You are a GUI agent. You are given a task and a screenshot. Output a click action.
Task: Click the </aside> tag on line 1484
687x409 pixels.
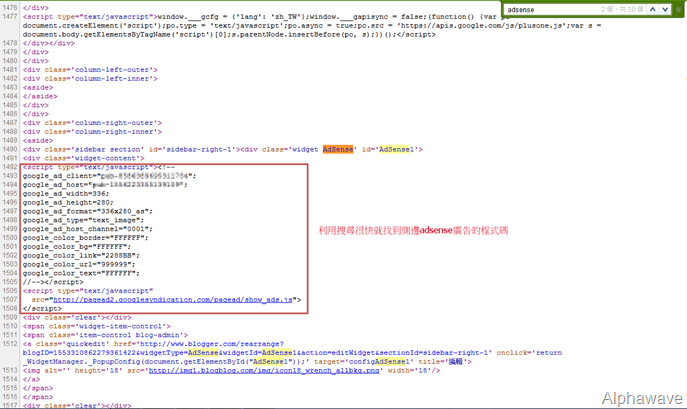coord(40,96)
